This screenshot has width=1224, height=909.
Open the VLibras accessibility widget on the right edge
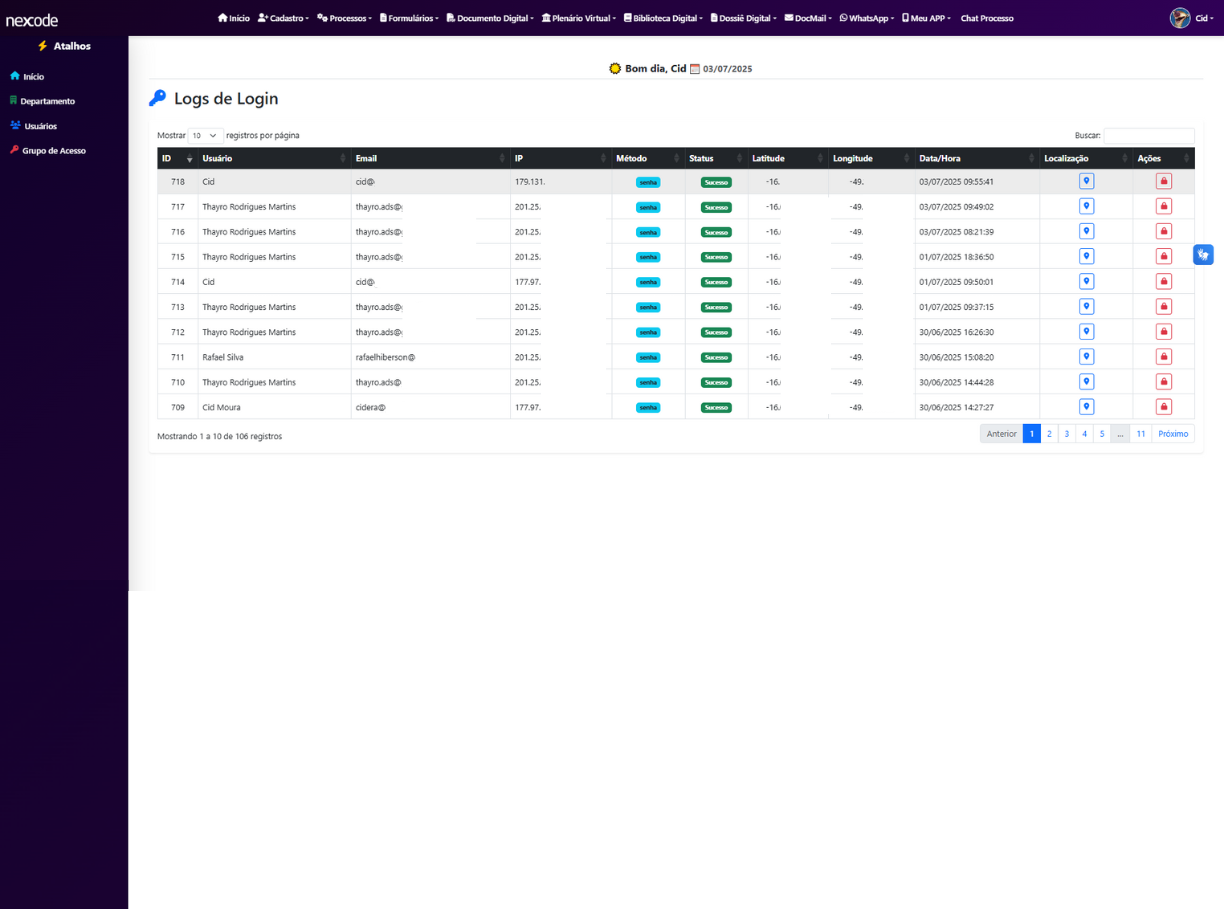(1203, 255)
